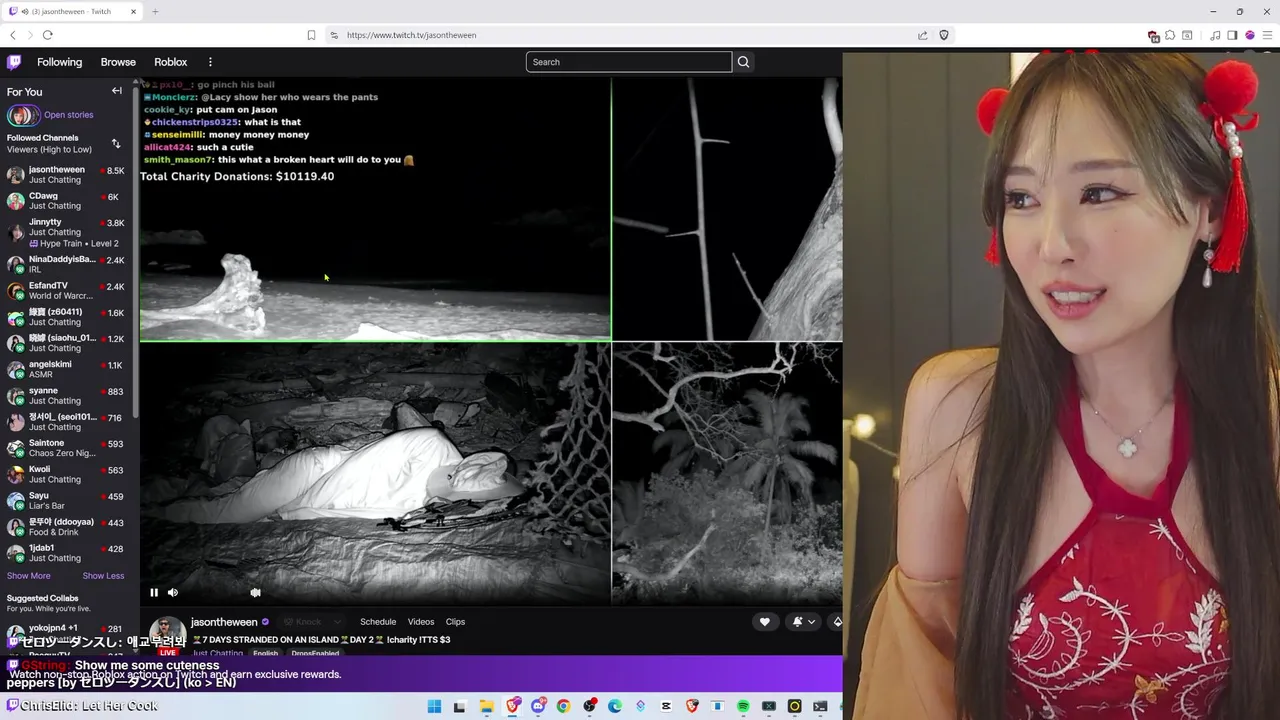Change followed channels sort order
This screenshot has width=1280, height=720.
pos(116,144)
